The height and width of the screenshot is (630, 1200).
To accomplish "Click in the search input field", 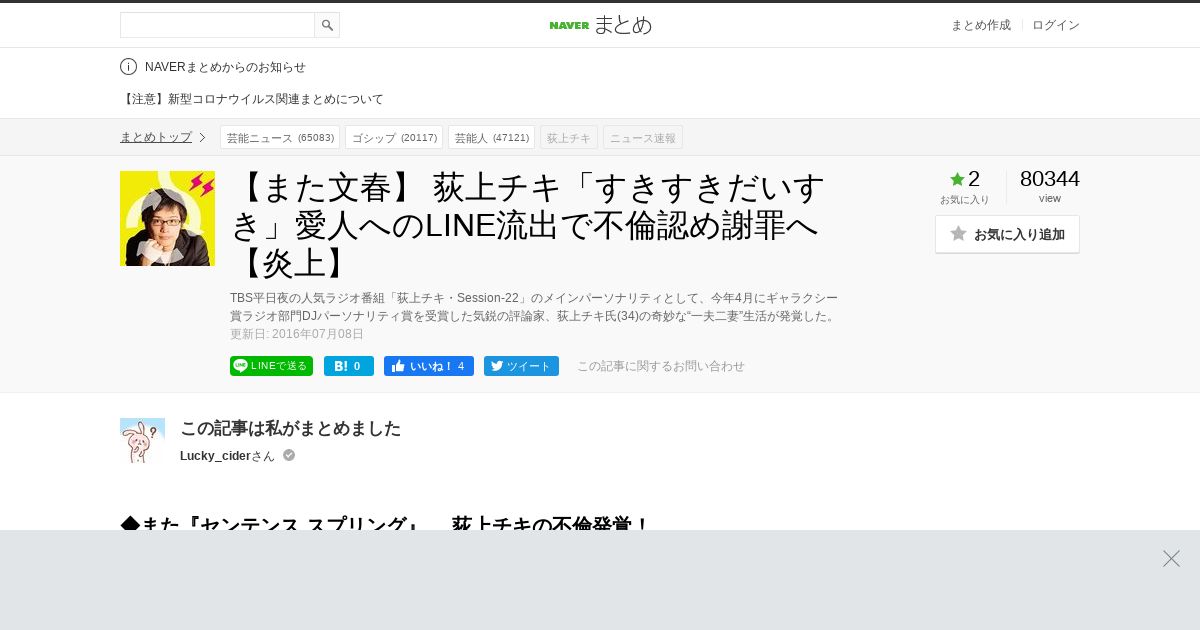I will click(217, 25).
